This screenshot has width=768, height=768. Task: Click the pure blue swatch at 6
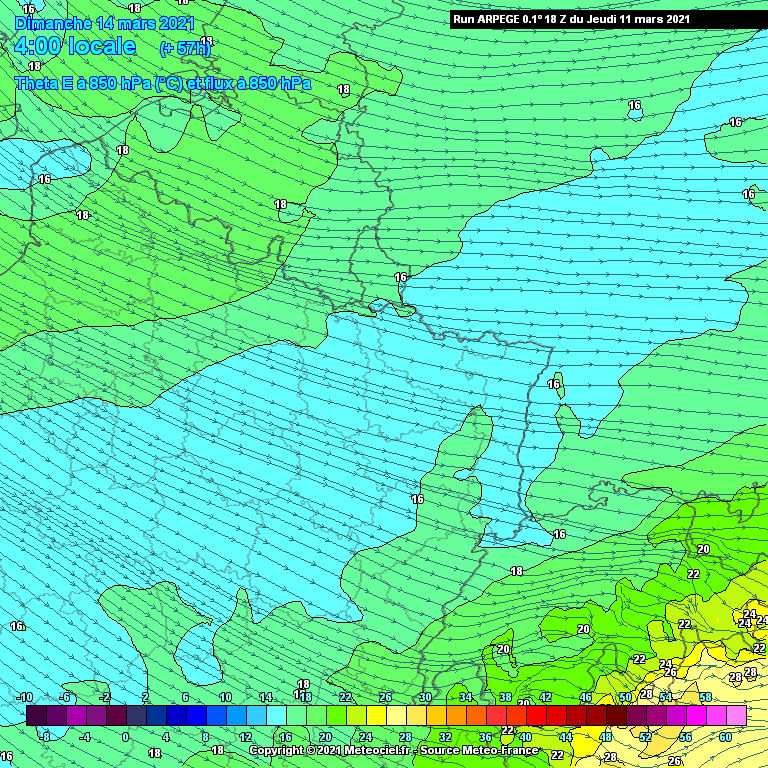tap(196, 715)
